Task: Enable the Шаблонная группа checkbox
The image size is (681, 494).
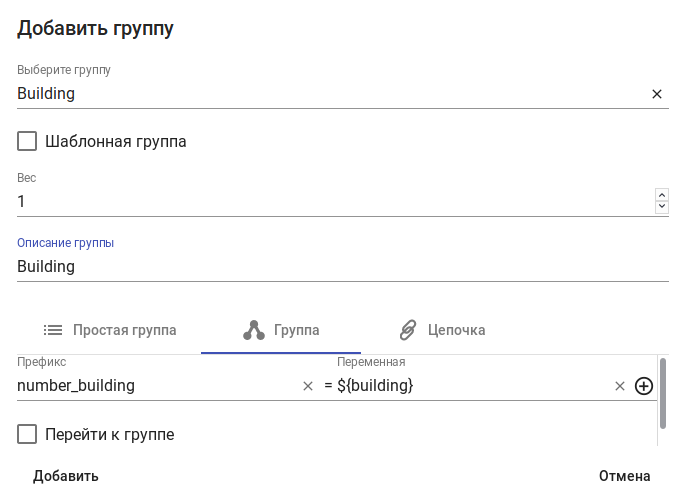Action: pyautogui.click(x=27, y=142)
